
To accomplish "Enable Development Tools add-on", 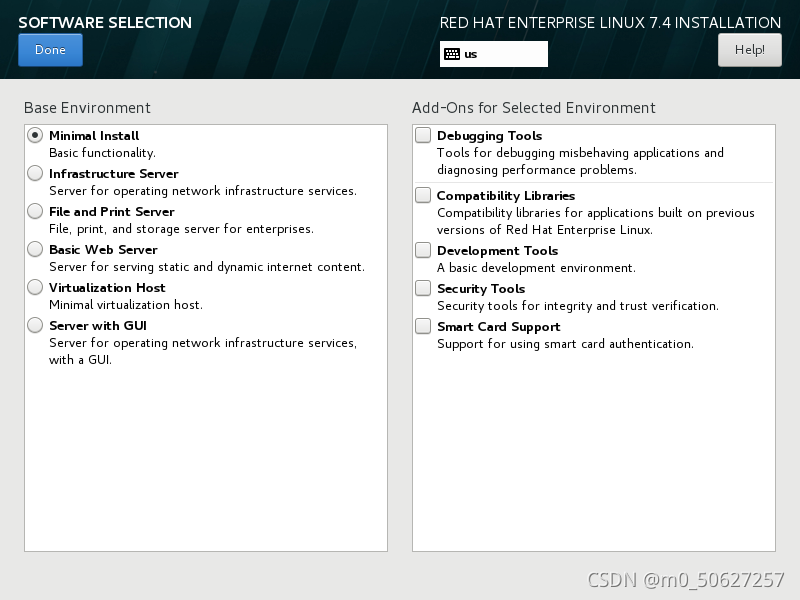I will [x=423, y=251].
